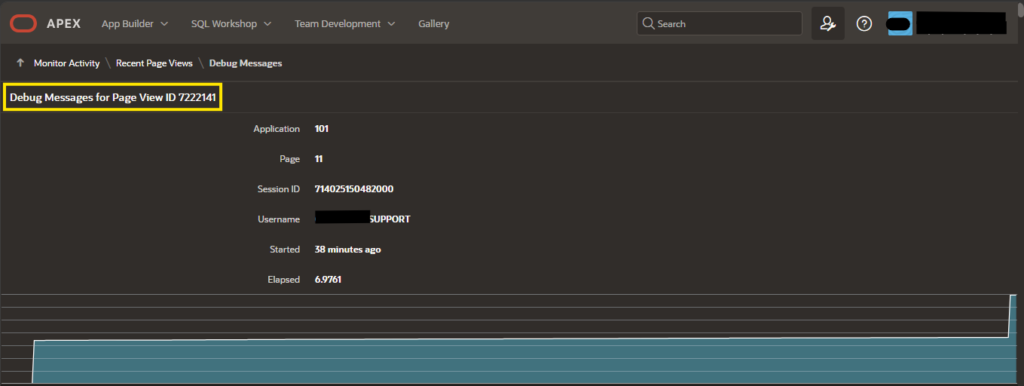Click the search magnifier icon
Image resolution: width=1024 pixels, height=386 pixels.
click(648, 24)
